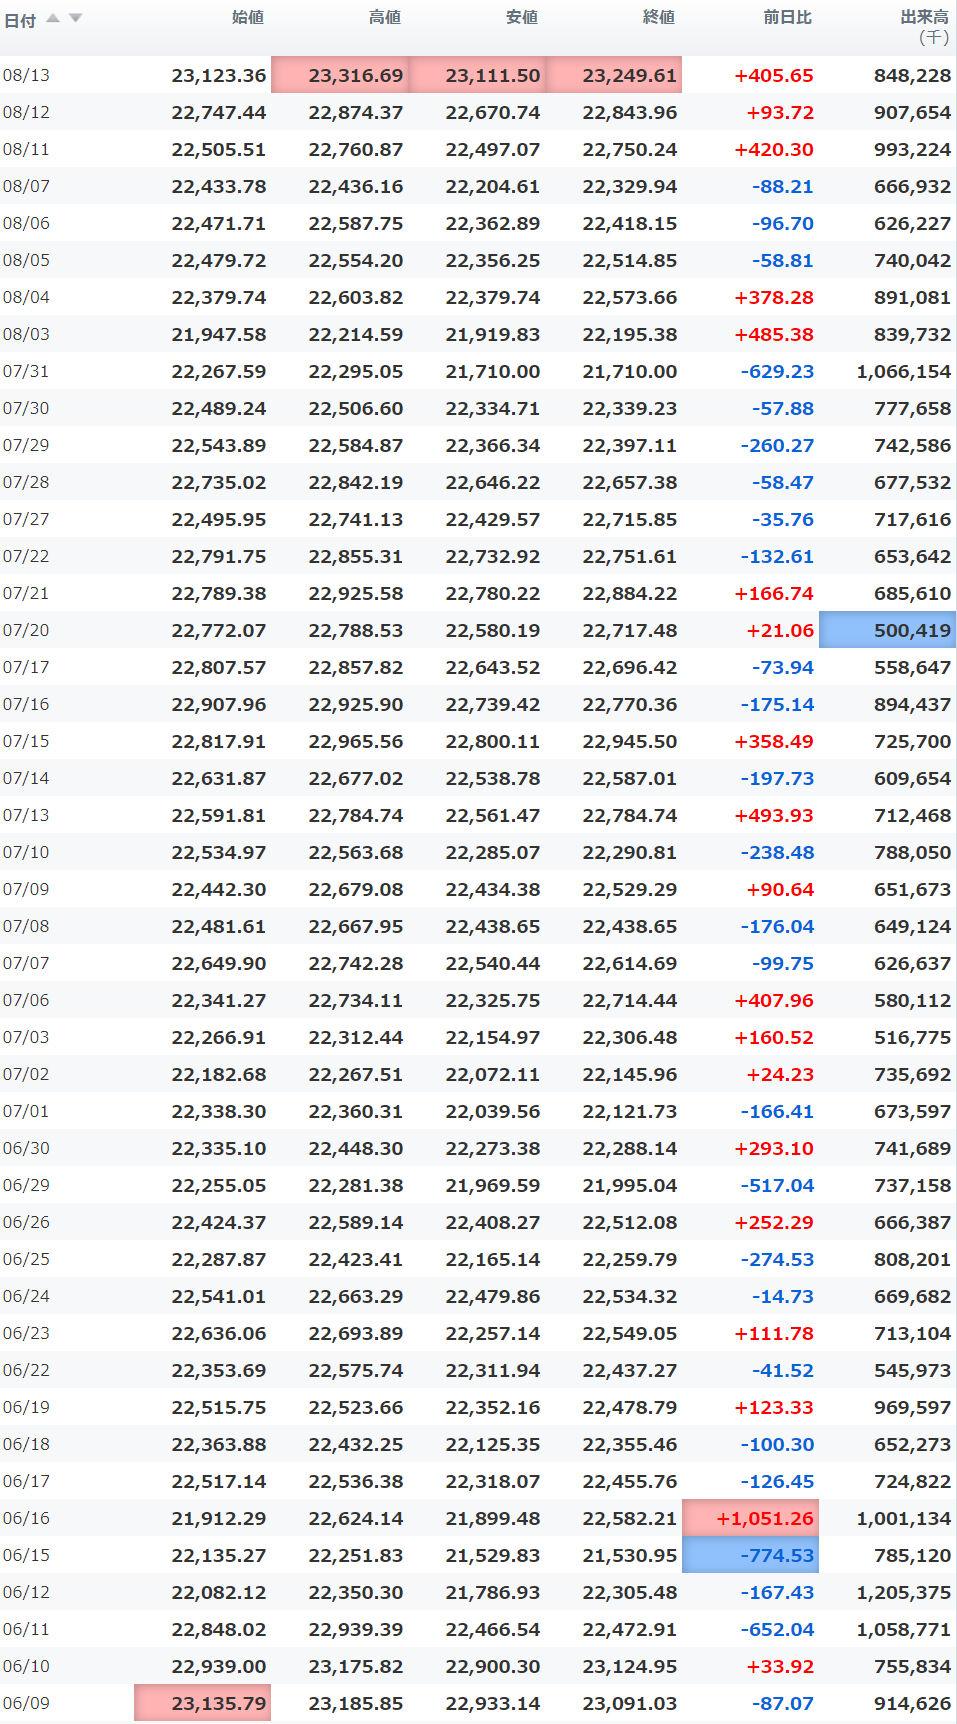Select the +293.10 change on 06/30
Viewport: 957px width, 1724px height.
click(774, 1148)
